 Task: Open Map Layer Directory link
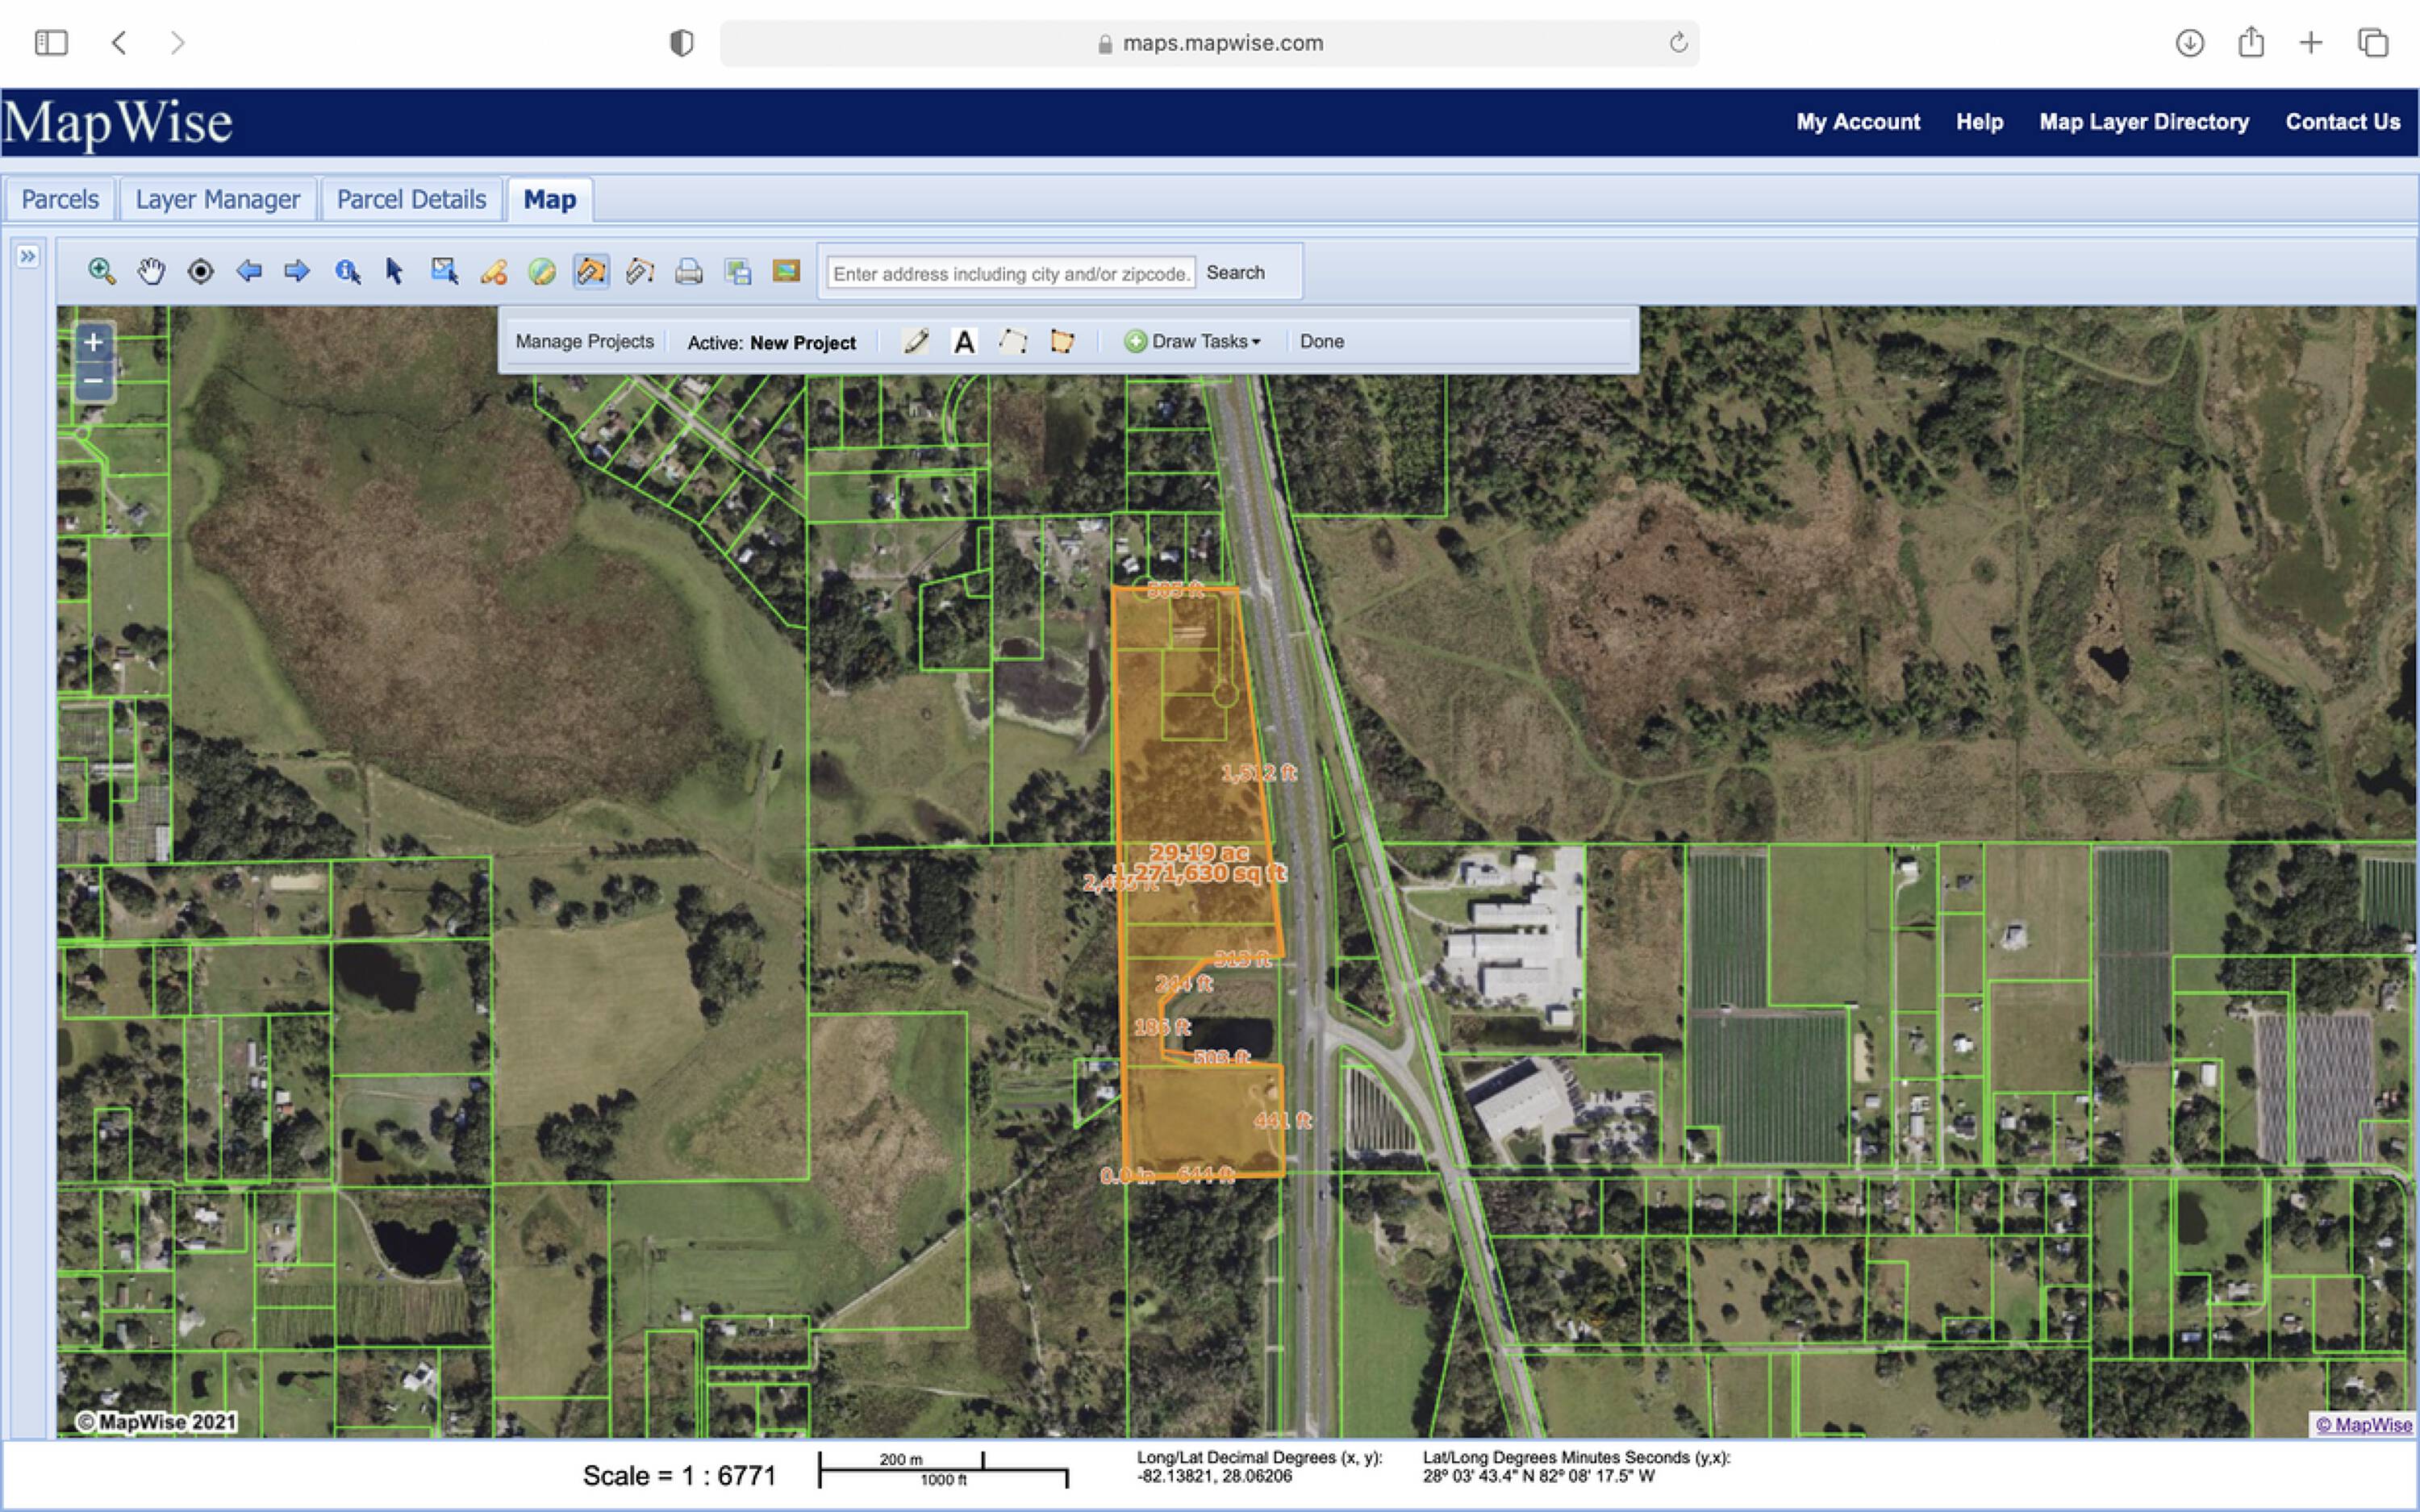click(2143, 122)
